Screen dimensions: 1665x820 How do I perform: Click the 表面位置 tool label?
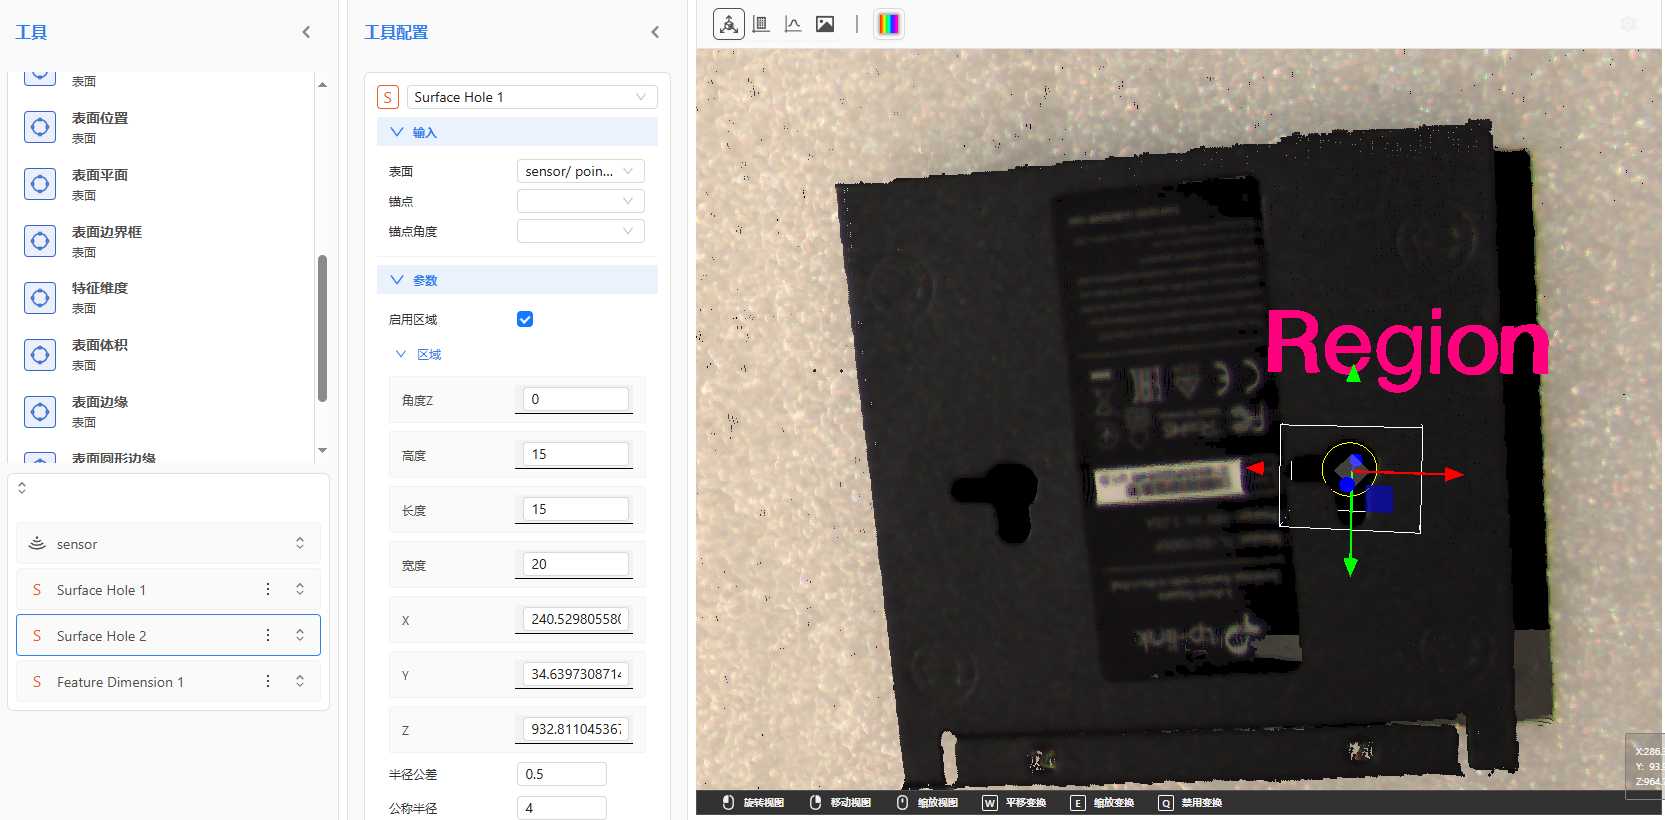tap(100, 118)
